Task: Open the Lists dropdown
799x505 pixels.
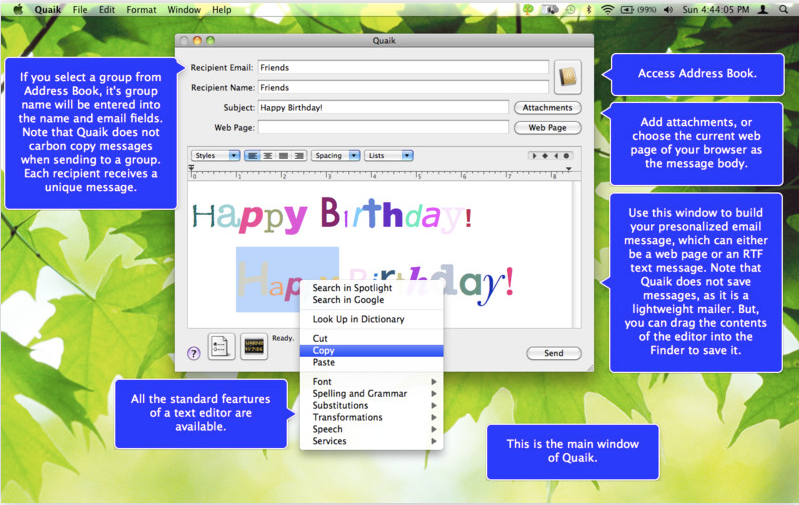Action: point(388,155)
